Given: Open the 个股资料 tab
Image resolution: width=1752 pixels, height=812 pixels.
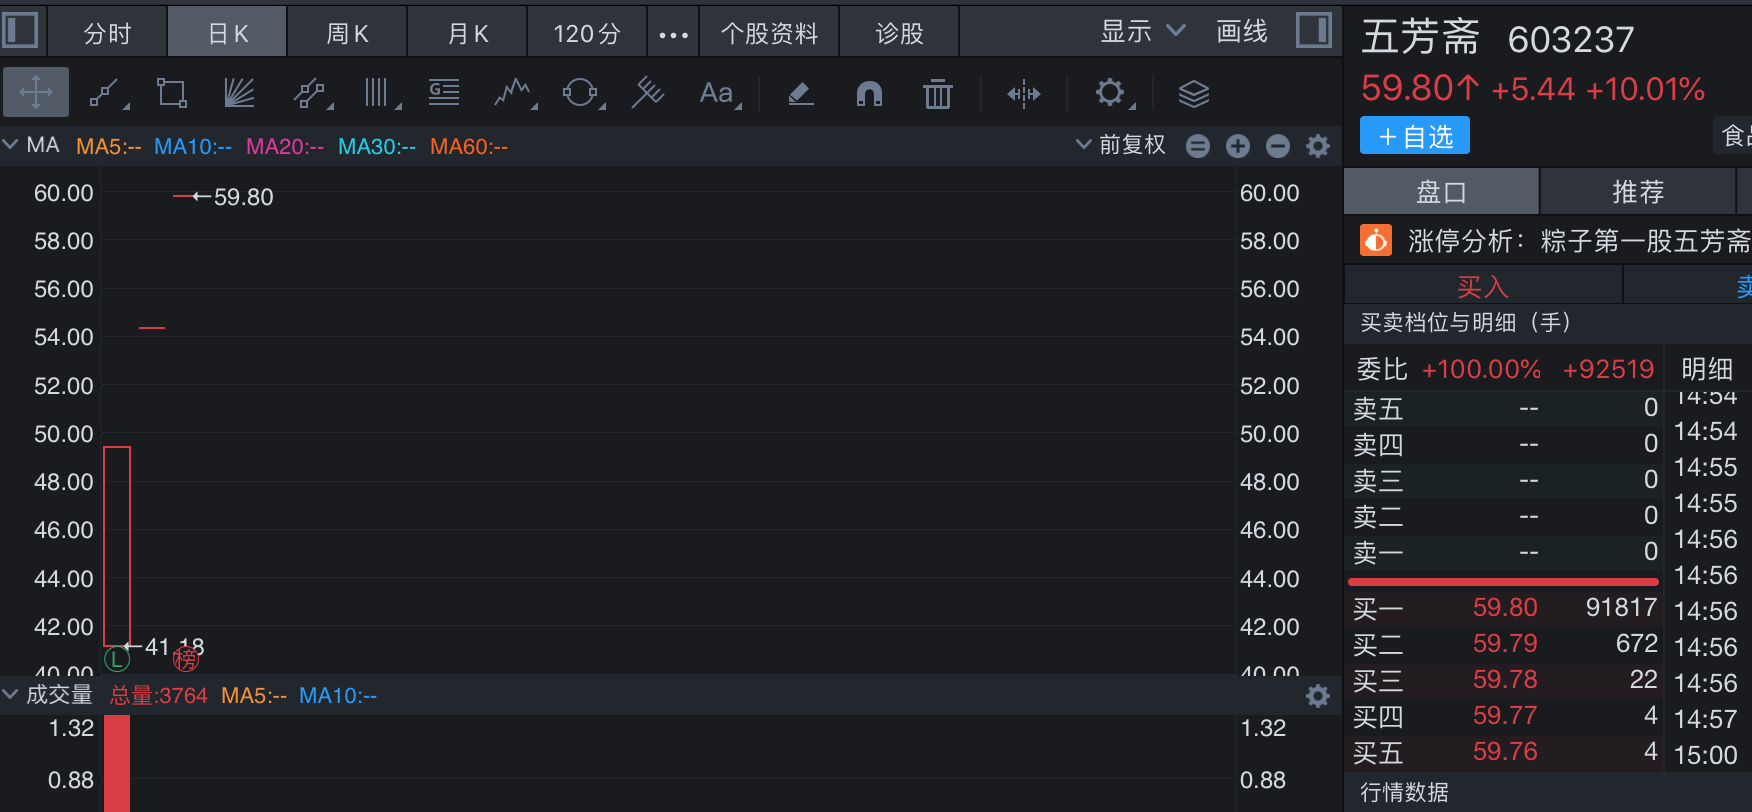Looking at the screenshot, I should coord(769,33).
